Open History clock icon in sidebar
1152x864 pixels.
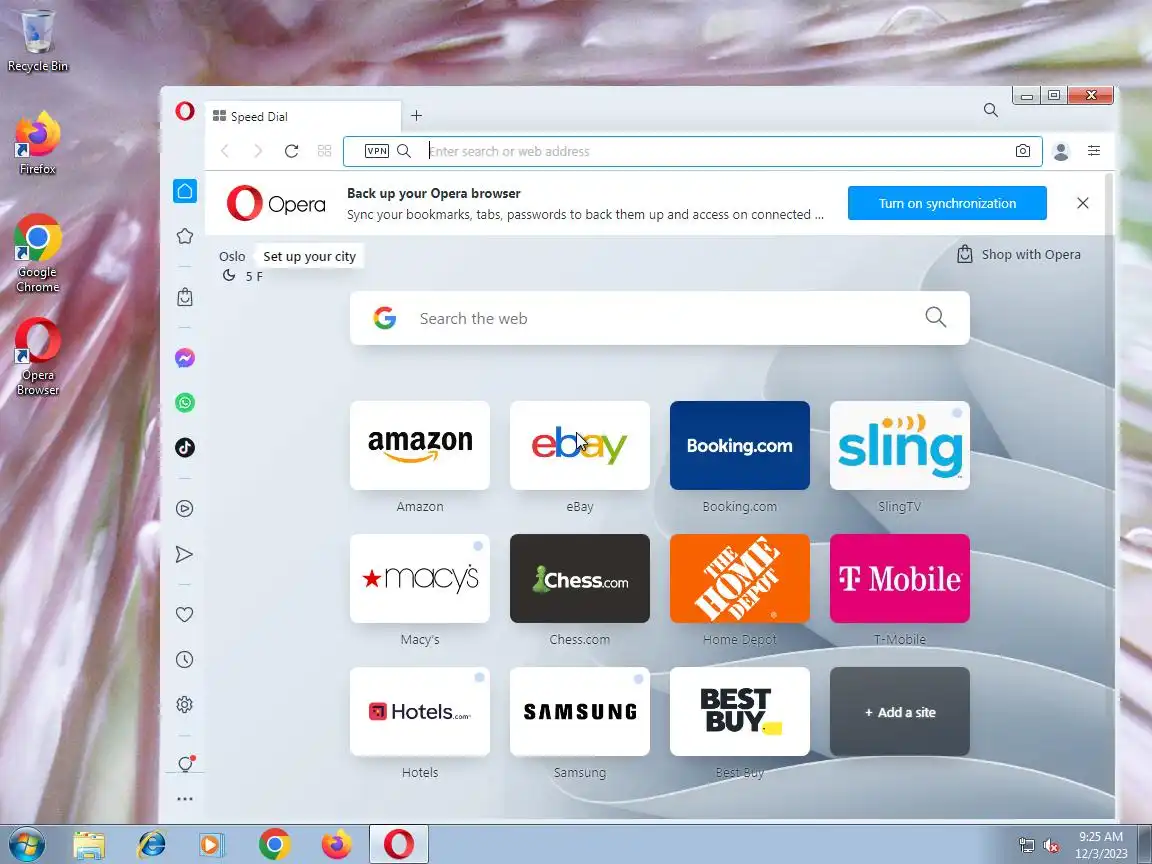pos(185,660)
